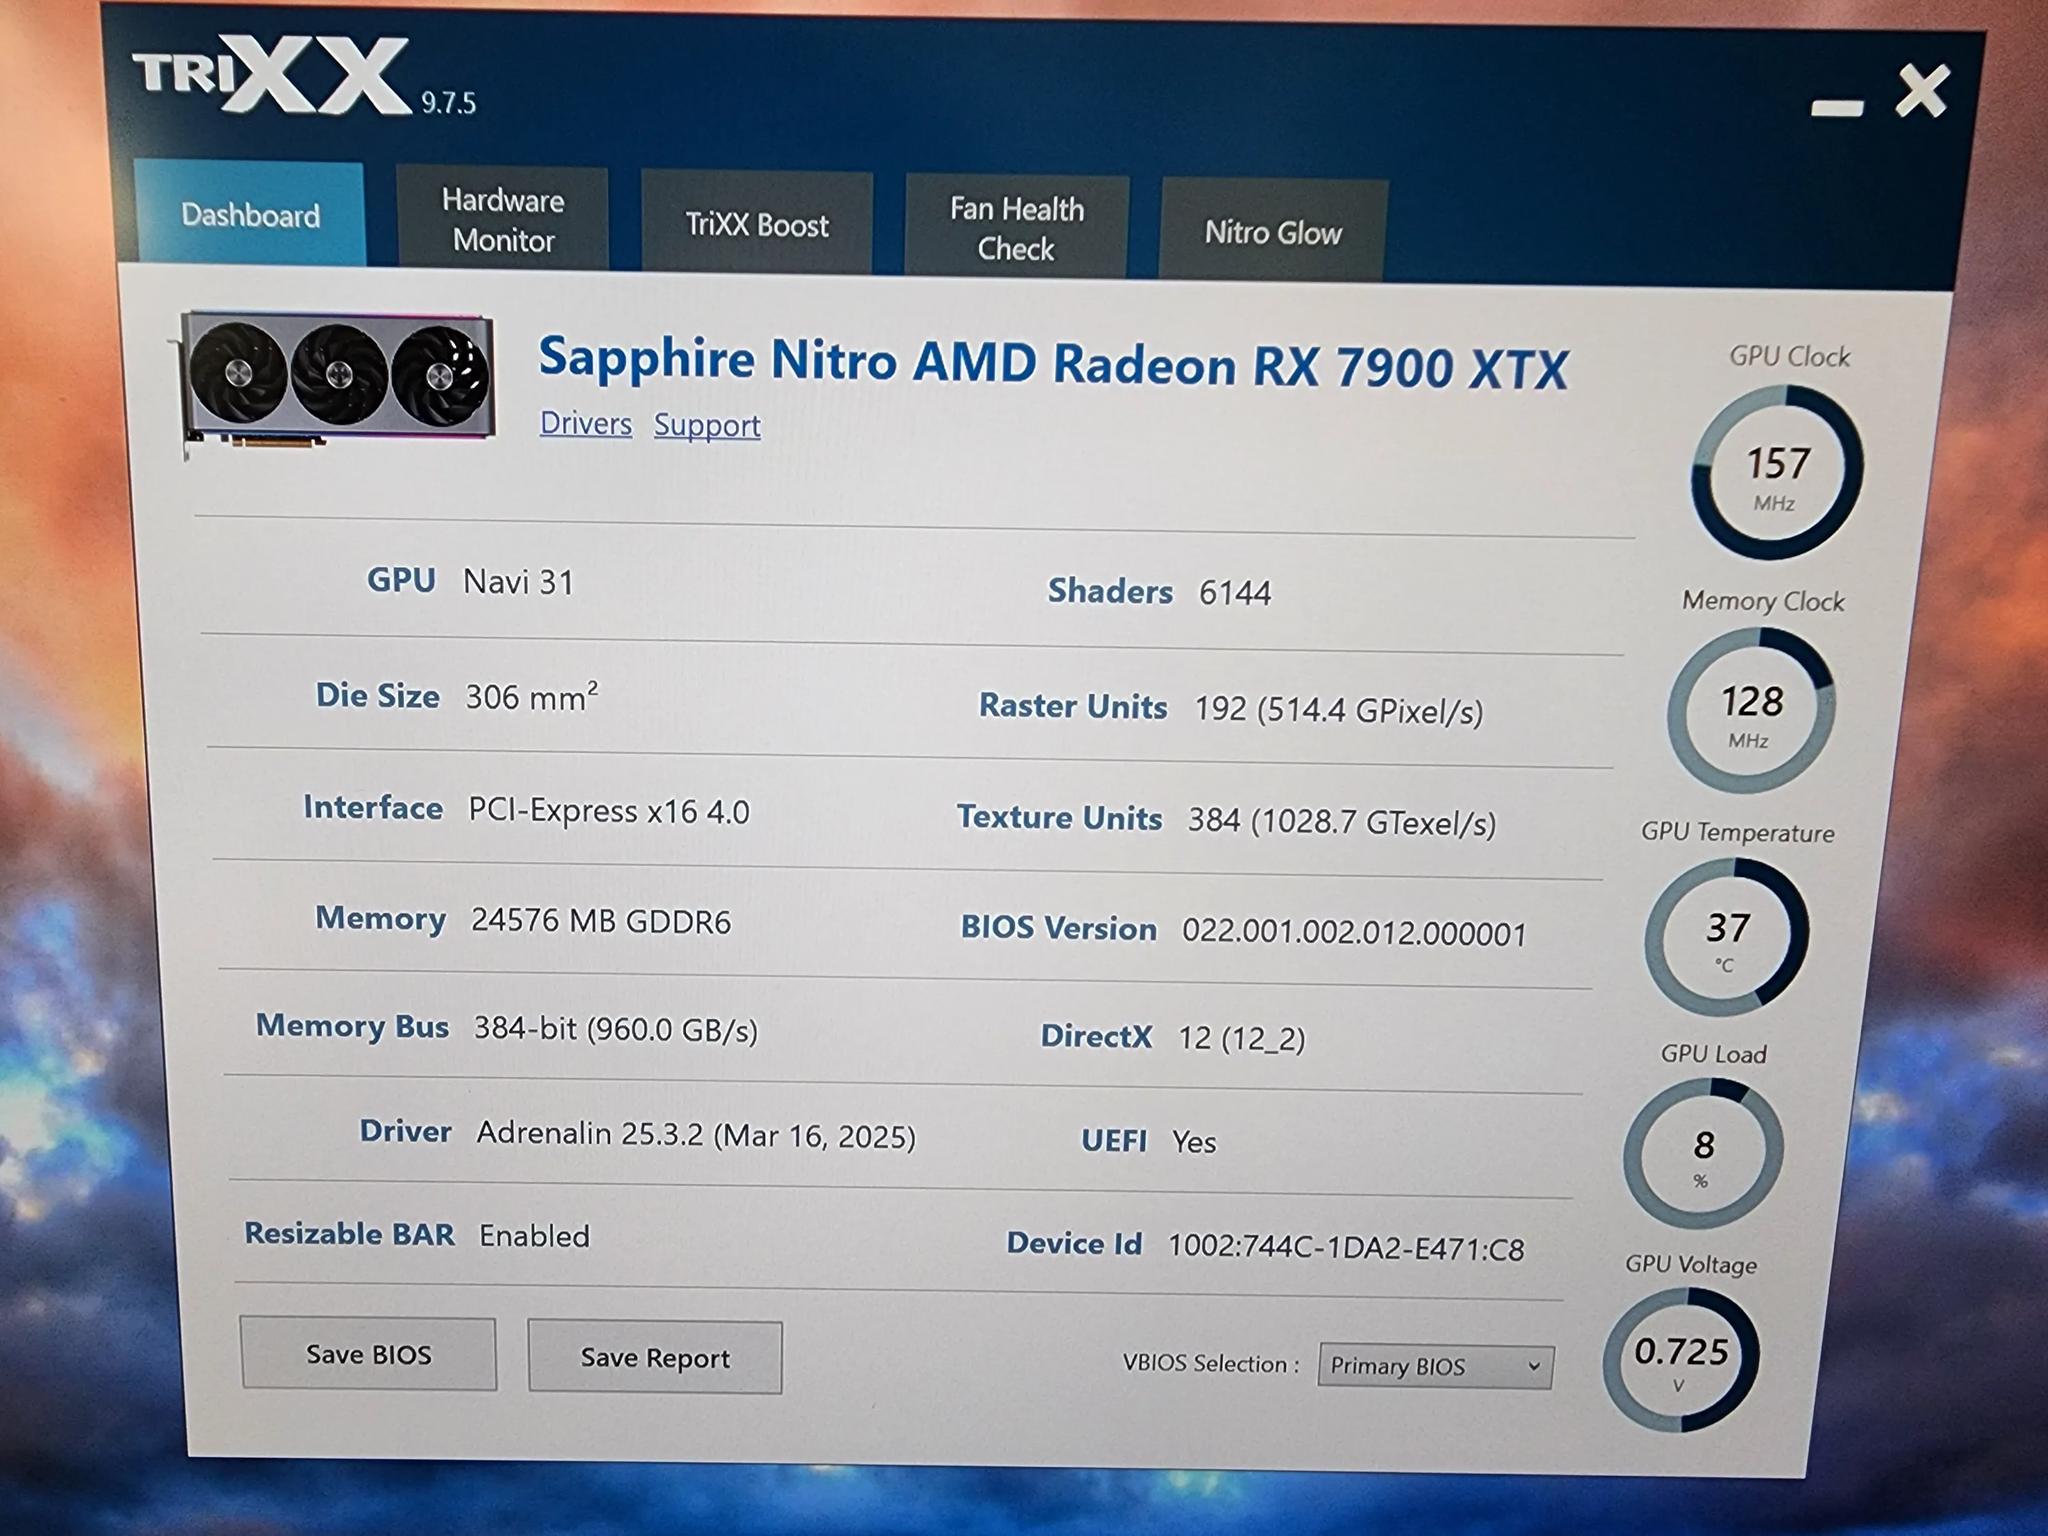Click the 'VBIOS Selection :' label
This screenshot has height=1536, width=2048.
(x=1211, y=1363)
